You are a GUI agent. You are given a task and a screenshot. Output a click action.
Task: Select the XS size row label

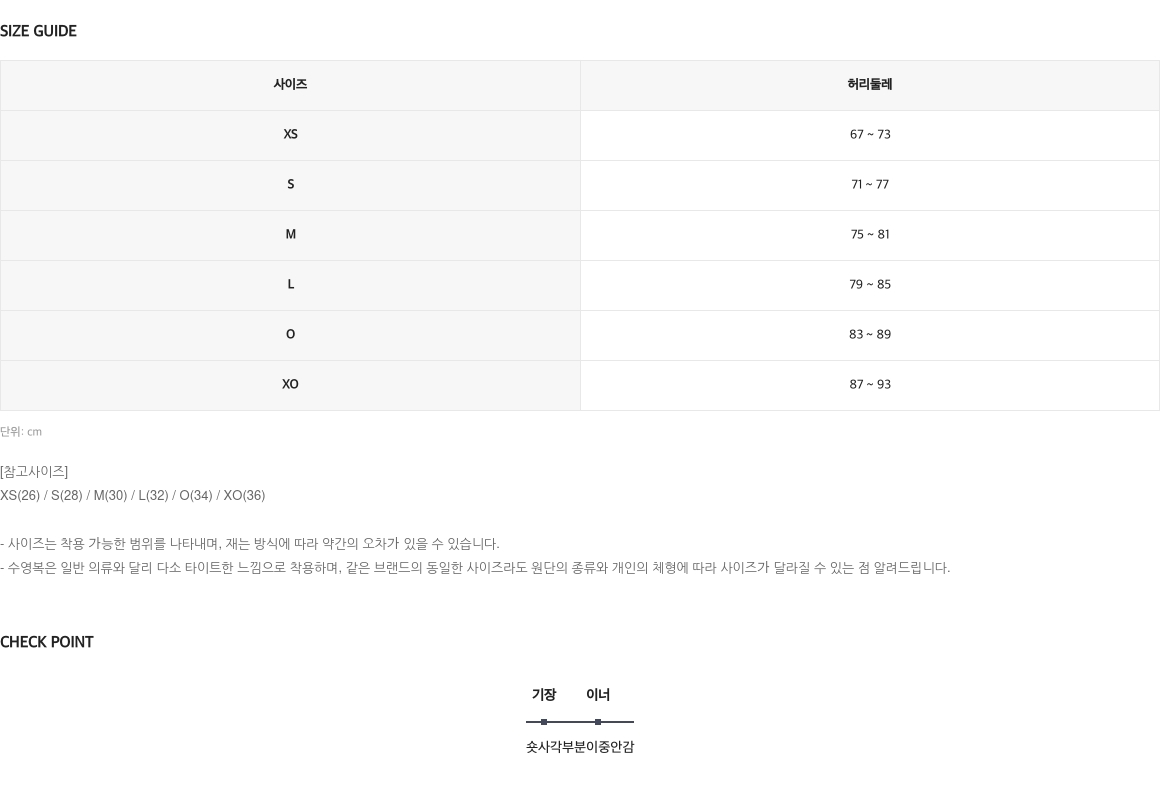[290, 135]
